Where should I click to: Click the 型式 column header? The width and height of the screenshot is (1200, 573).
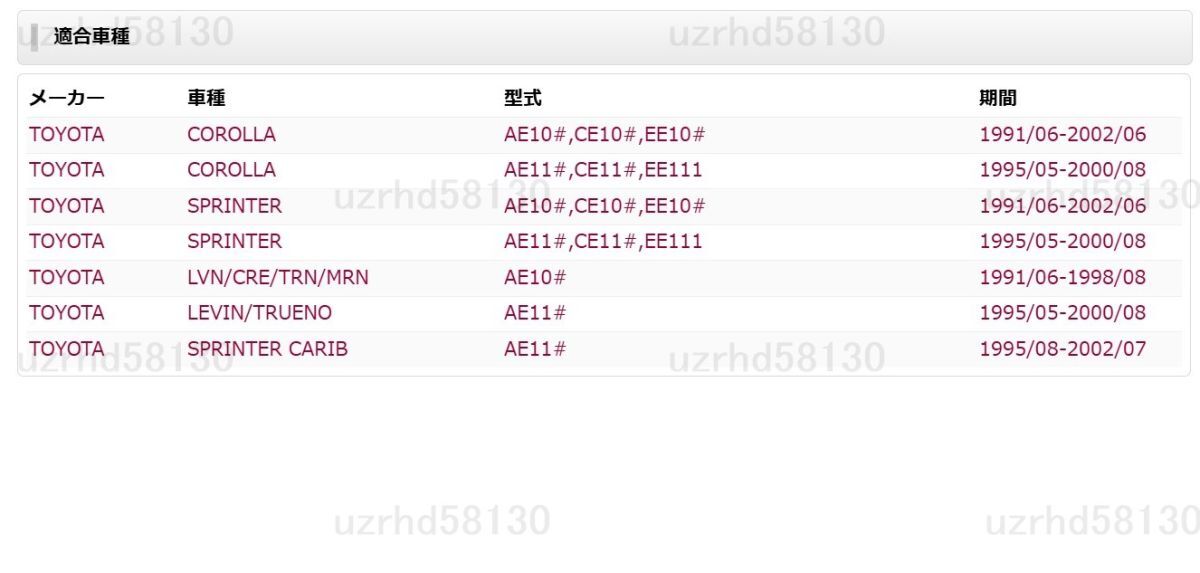click(522, 98)
